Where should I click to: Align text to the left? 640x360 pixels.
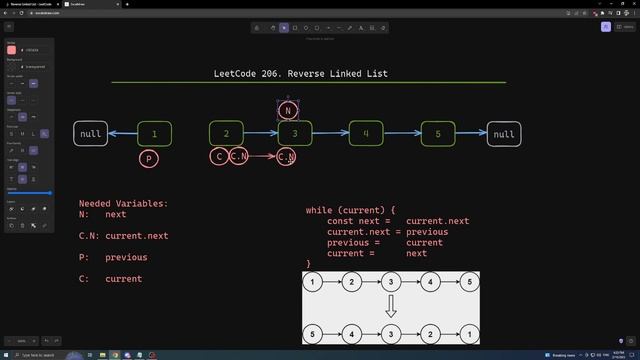click(11, 167)
